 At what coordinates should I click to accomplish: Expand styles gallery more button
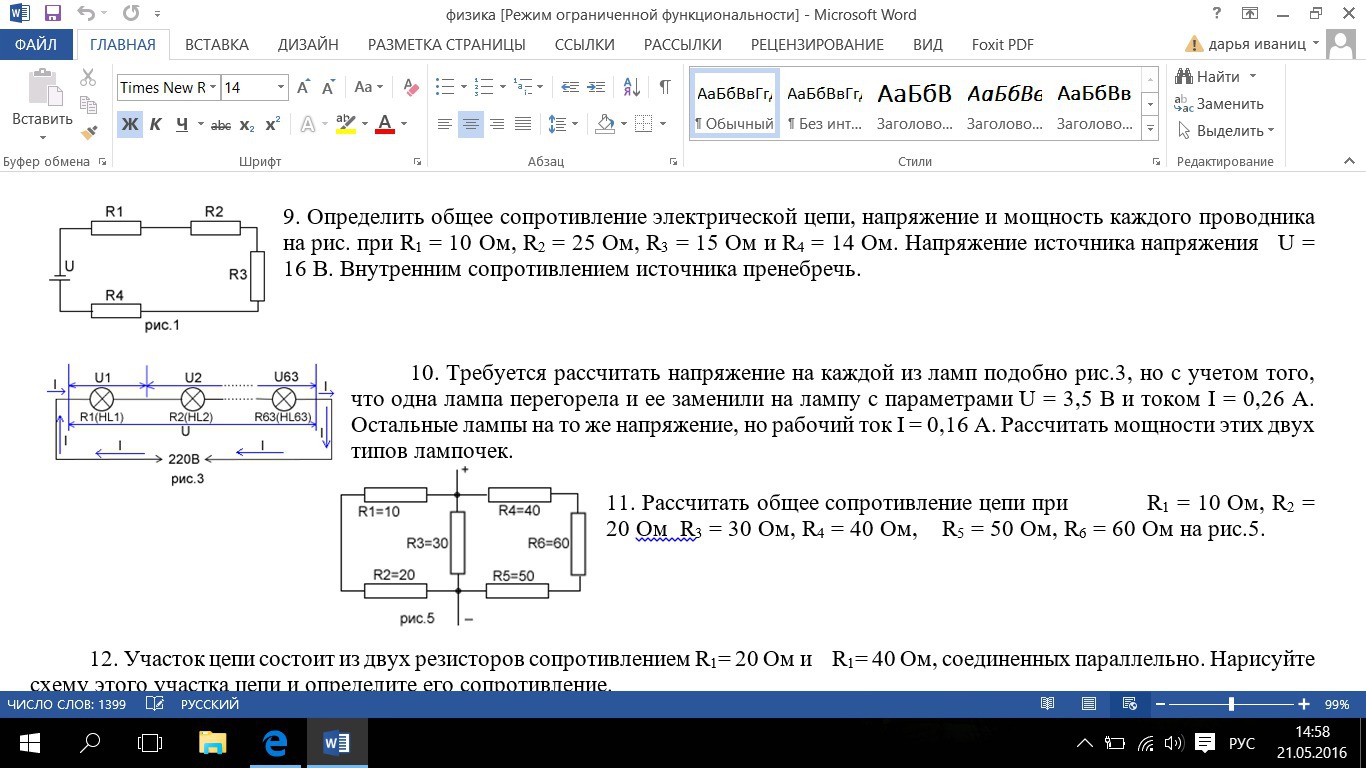(x=1151, y=130)
